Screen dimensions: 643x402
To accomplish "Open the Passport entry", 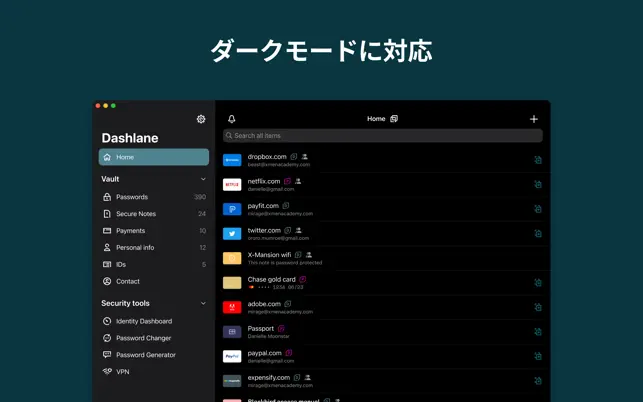I will (x=383, y=332).
